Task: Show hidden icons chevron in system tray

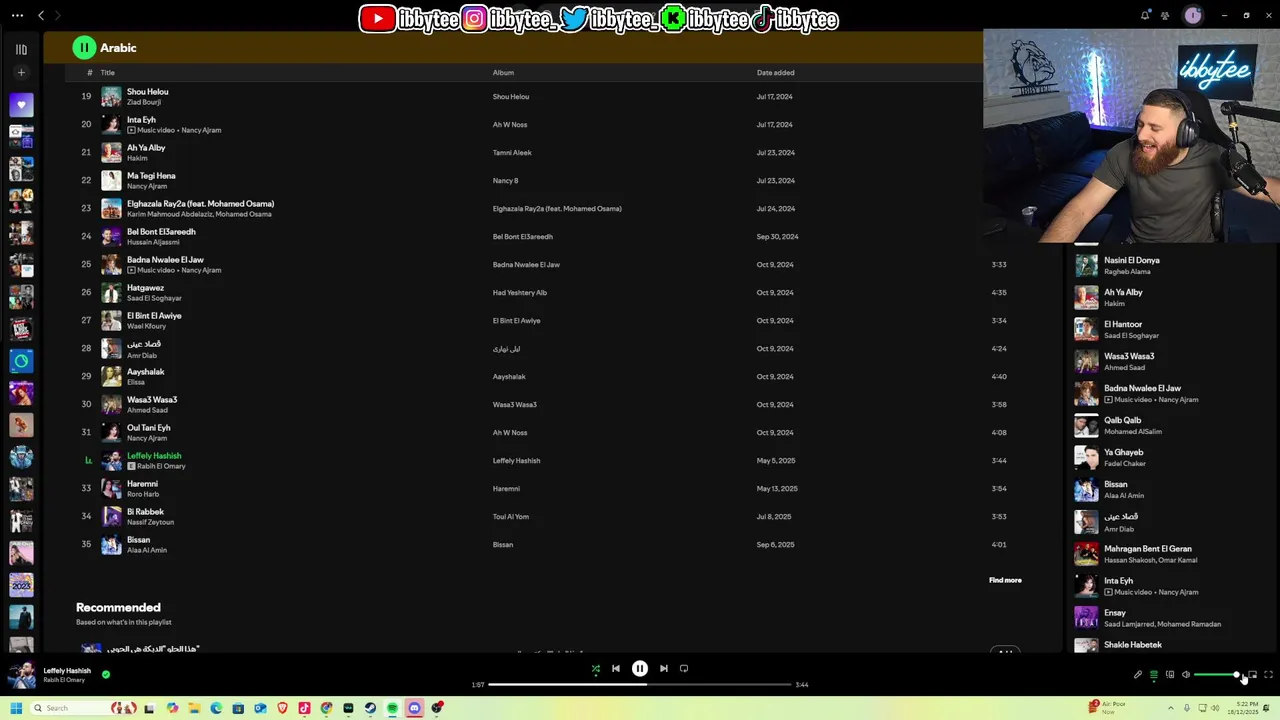Action: [x=1171, y=708]
